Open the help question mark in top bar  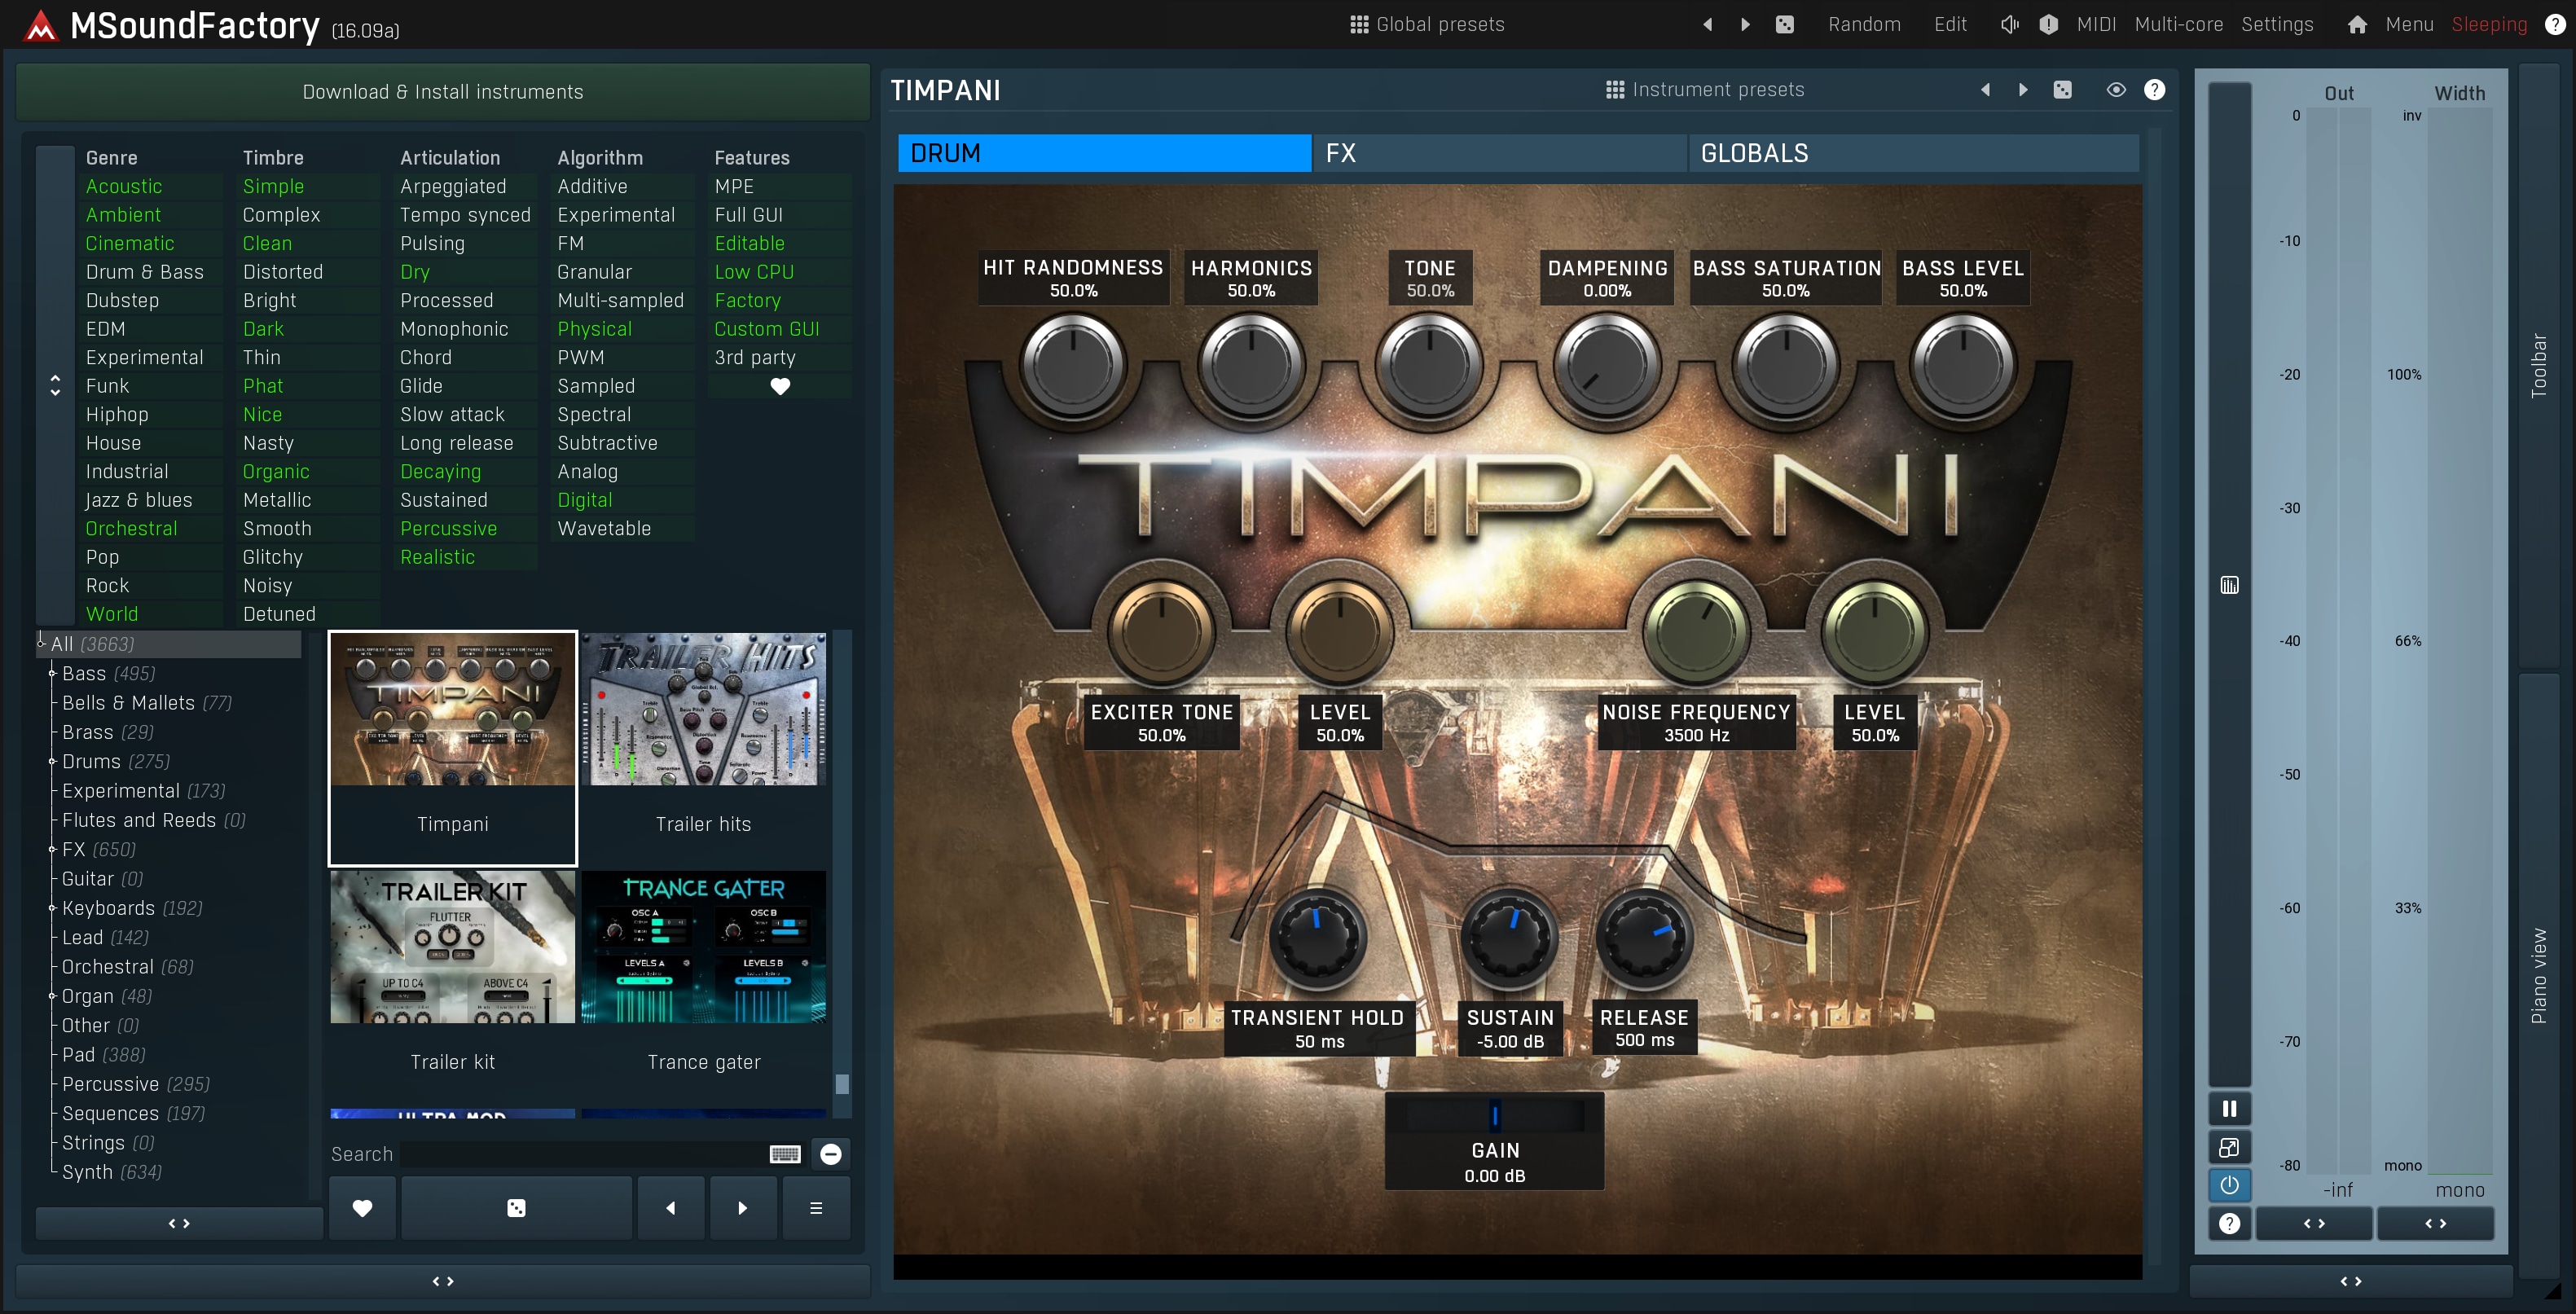(x=2554, y=24)
